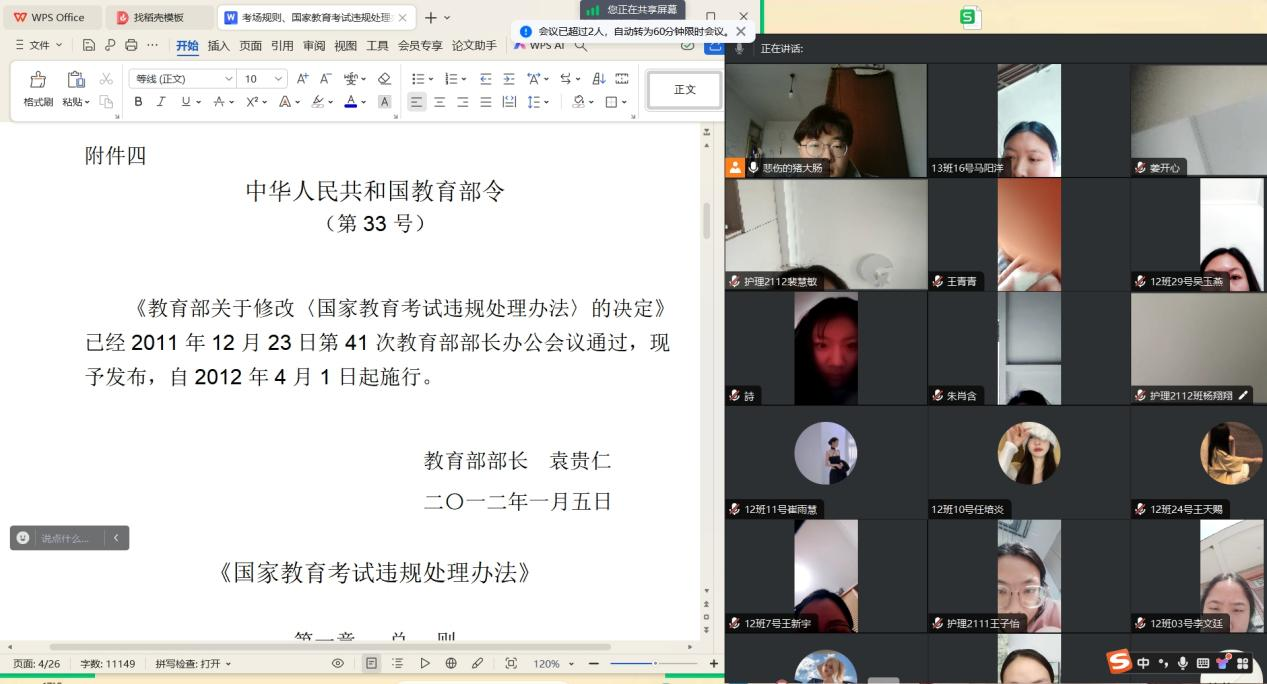Open the spell check (拼写检查) dropdown
This screenshot has width=1267, height=684.
pos(193,663)
